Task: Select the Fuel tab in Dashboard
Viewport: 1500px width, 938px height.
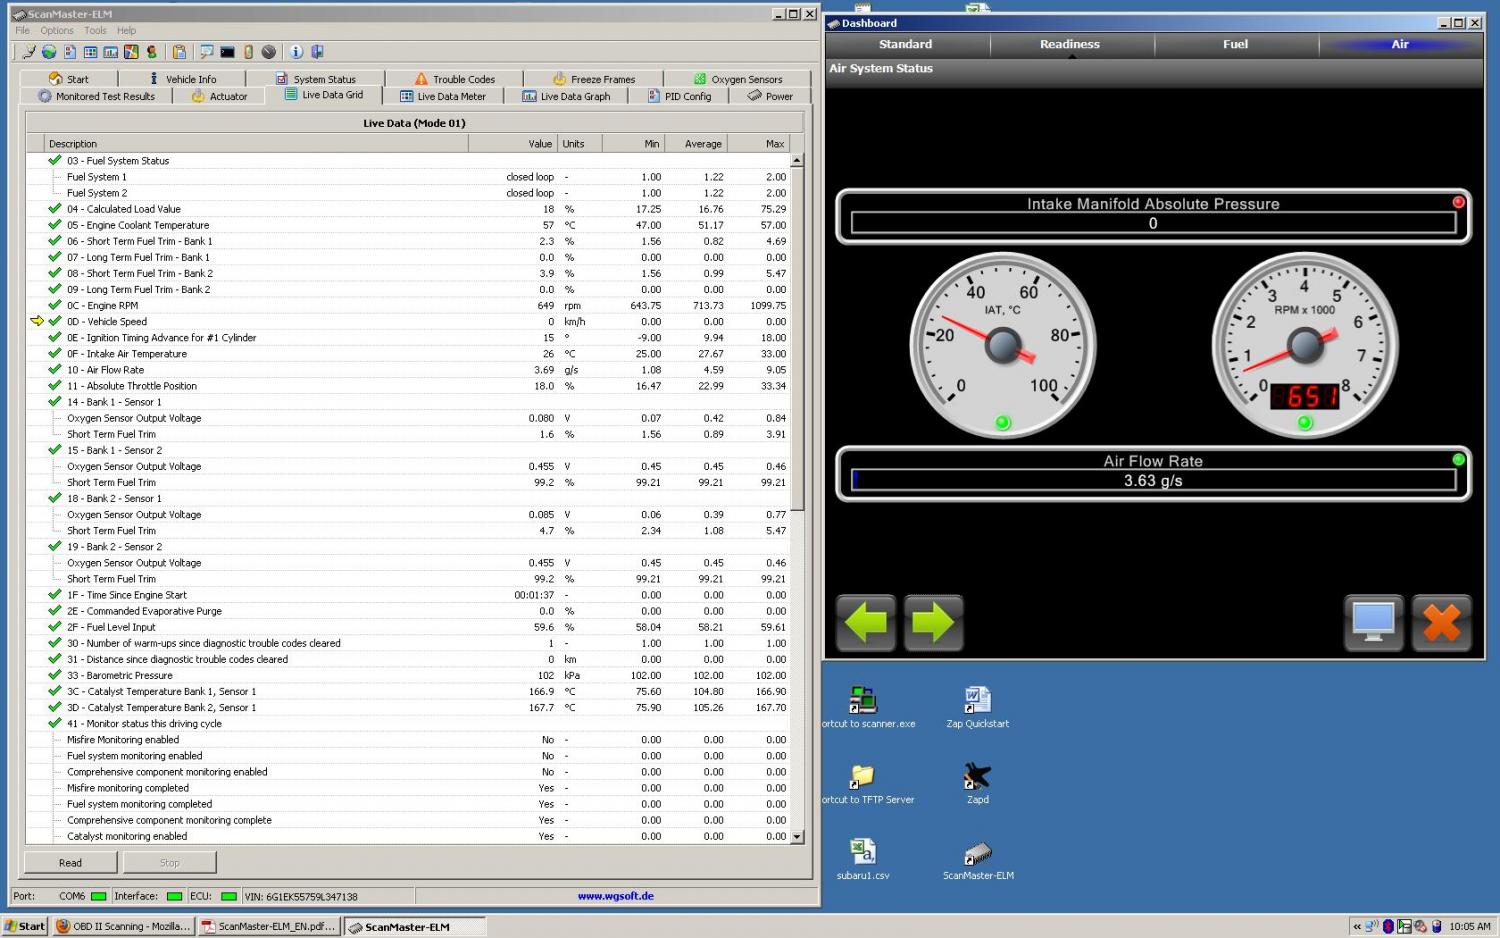Action: (x=1235, y=44)
